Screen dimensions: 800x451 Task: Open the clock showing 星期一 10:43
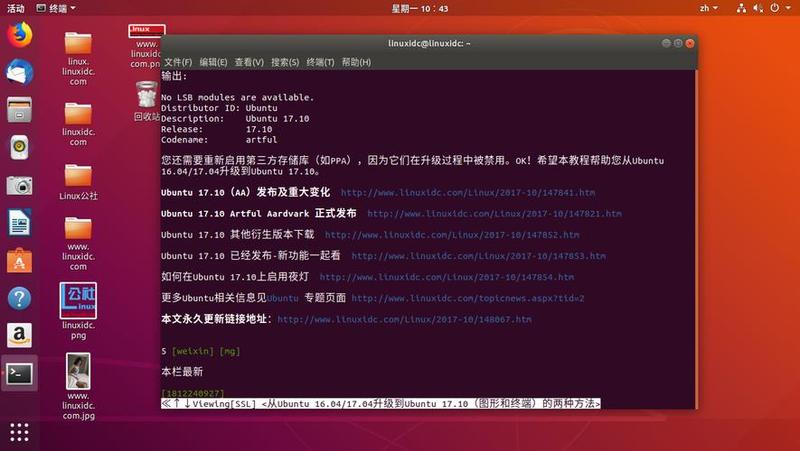point(420,8)
